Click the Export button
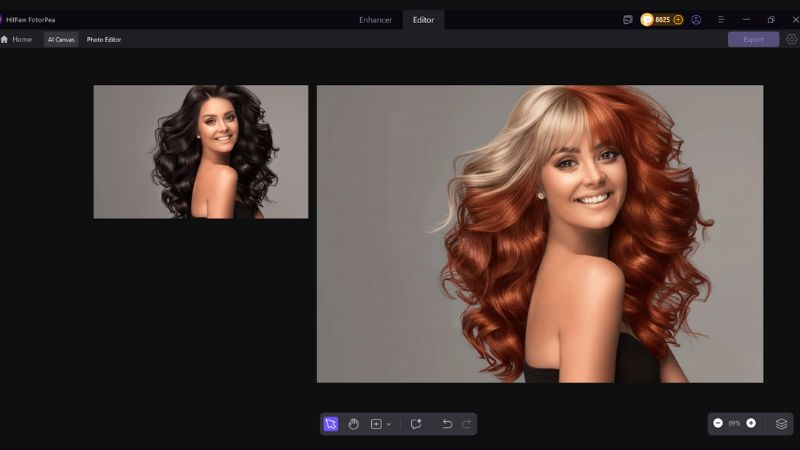The width and height of the screenshot is (800, 450). [753, 40]
